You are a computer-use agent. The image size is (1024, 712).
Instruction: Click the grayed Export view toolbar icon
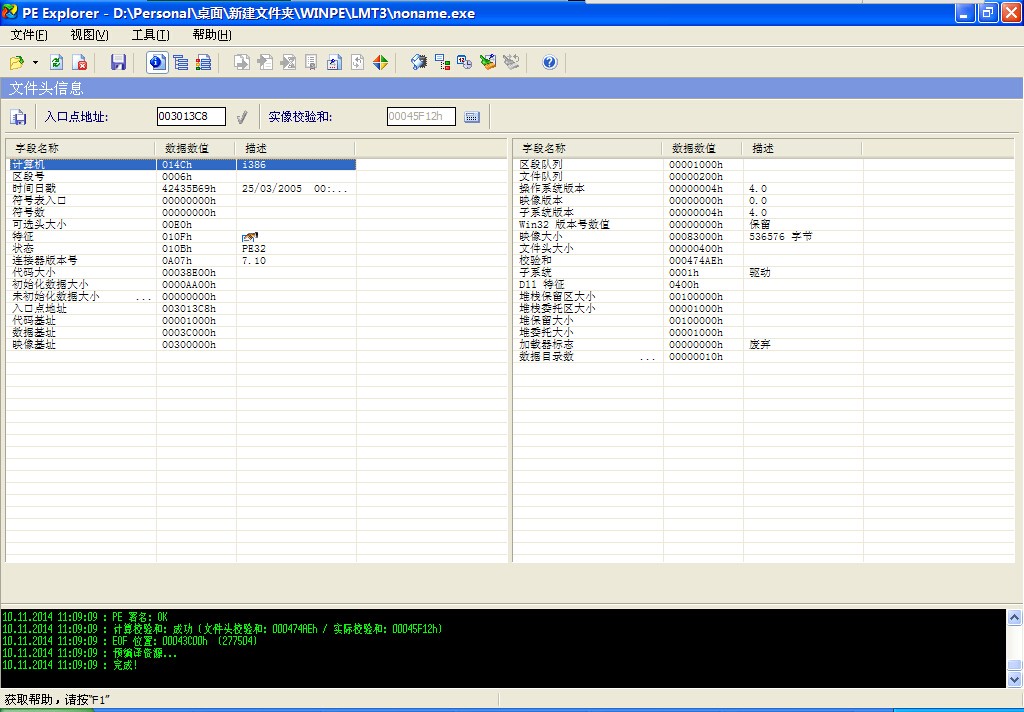click(x=242, y=63)
